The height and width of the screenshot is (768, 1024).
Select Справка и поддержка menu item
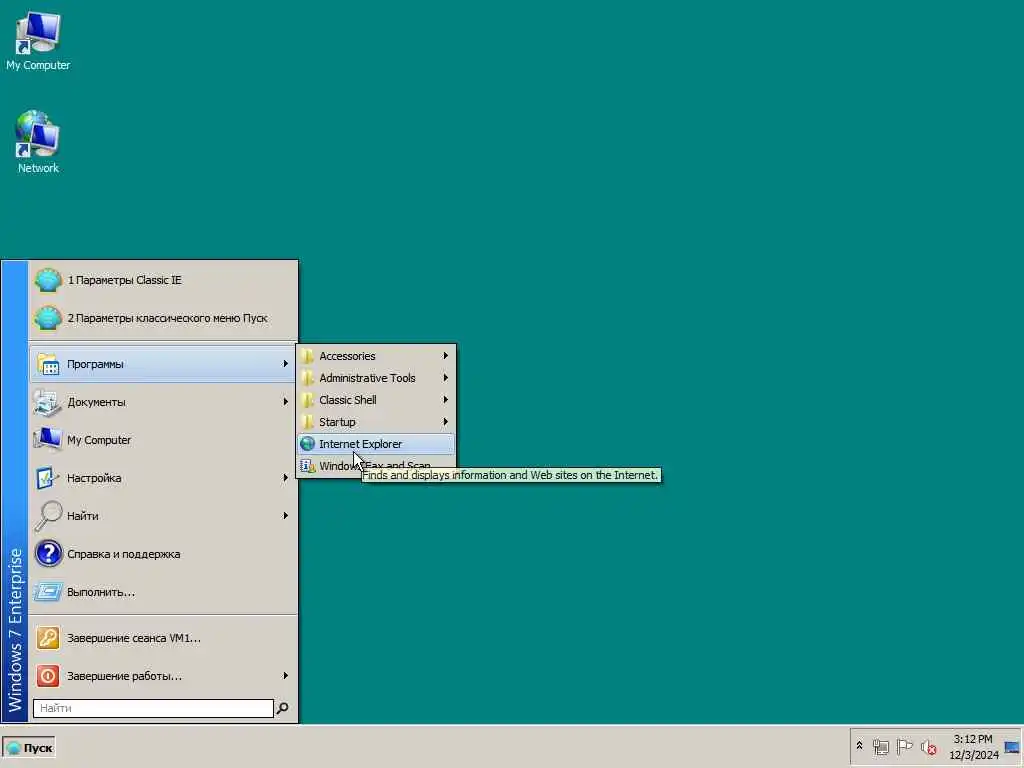163,554
